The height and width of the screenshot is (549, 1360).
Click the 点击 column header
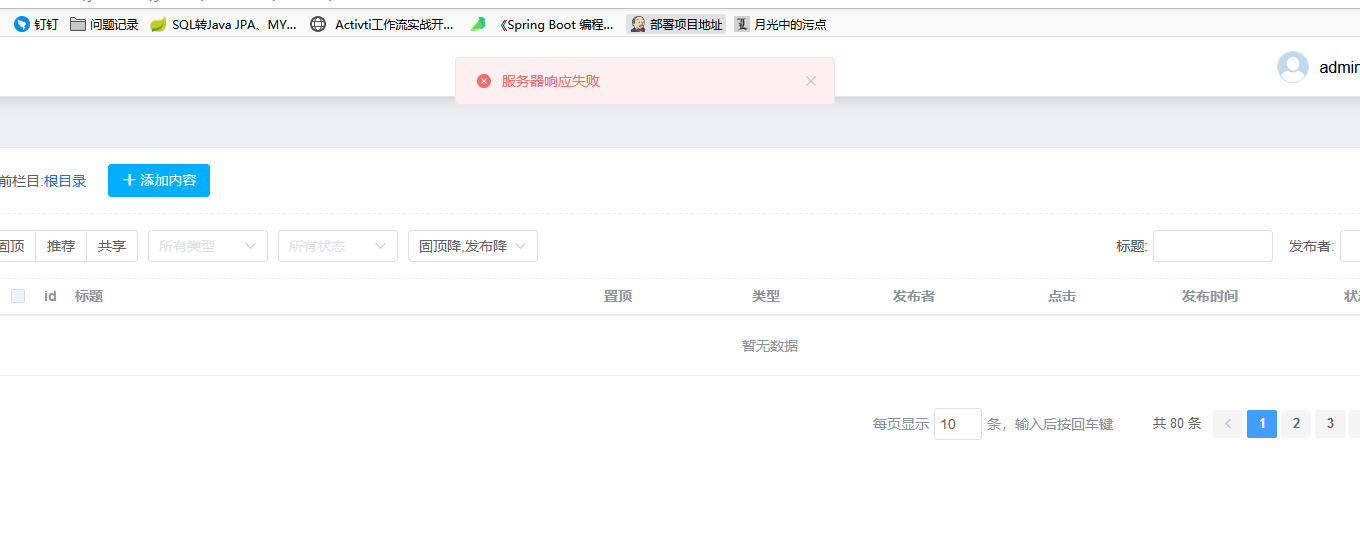1062,296
